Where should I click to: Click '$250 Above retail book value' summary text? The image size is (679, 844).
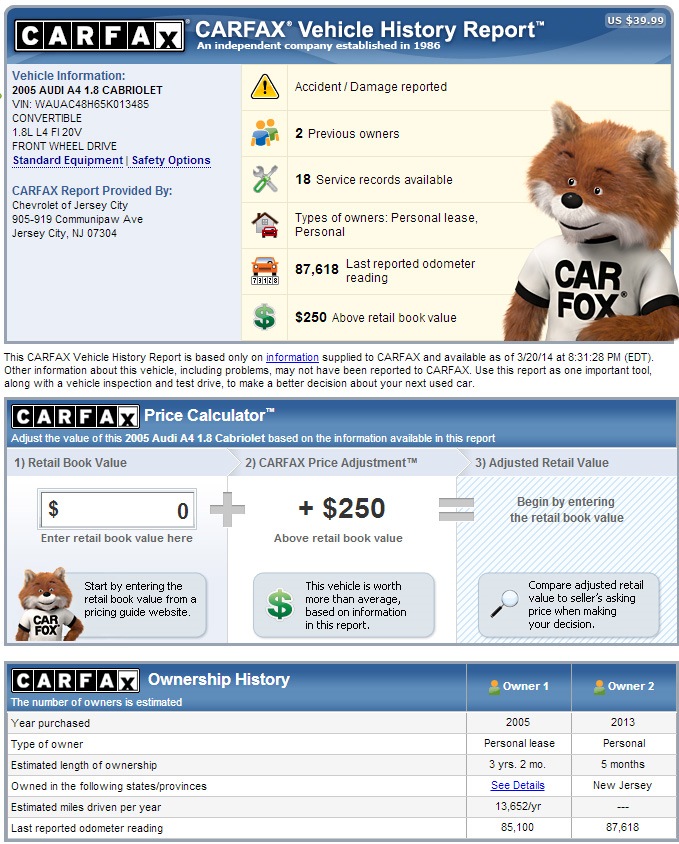(376, 318)
